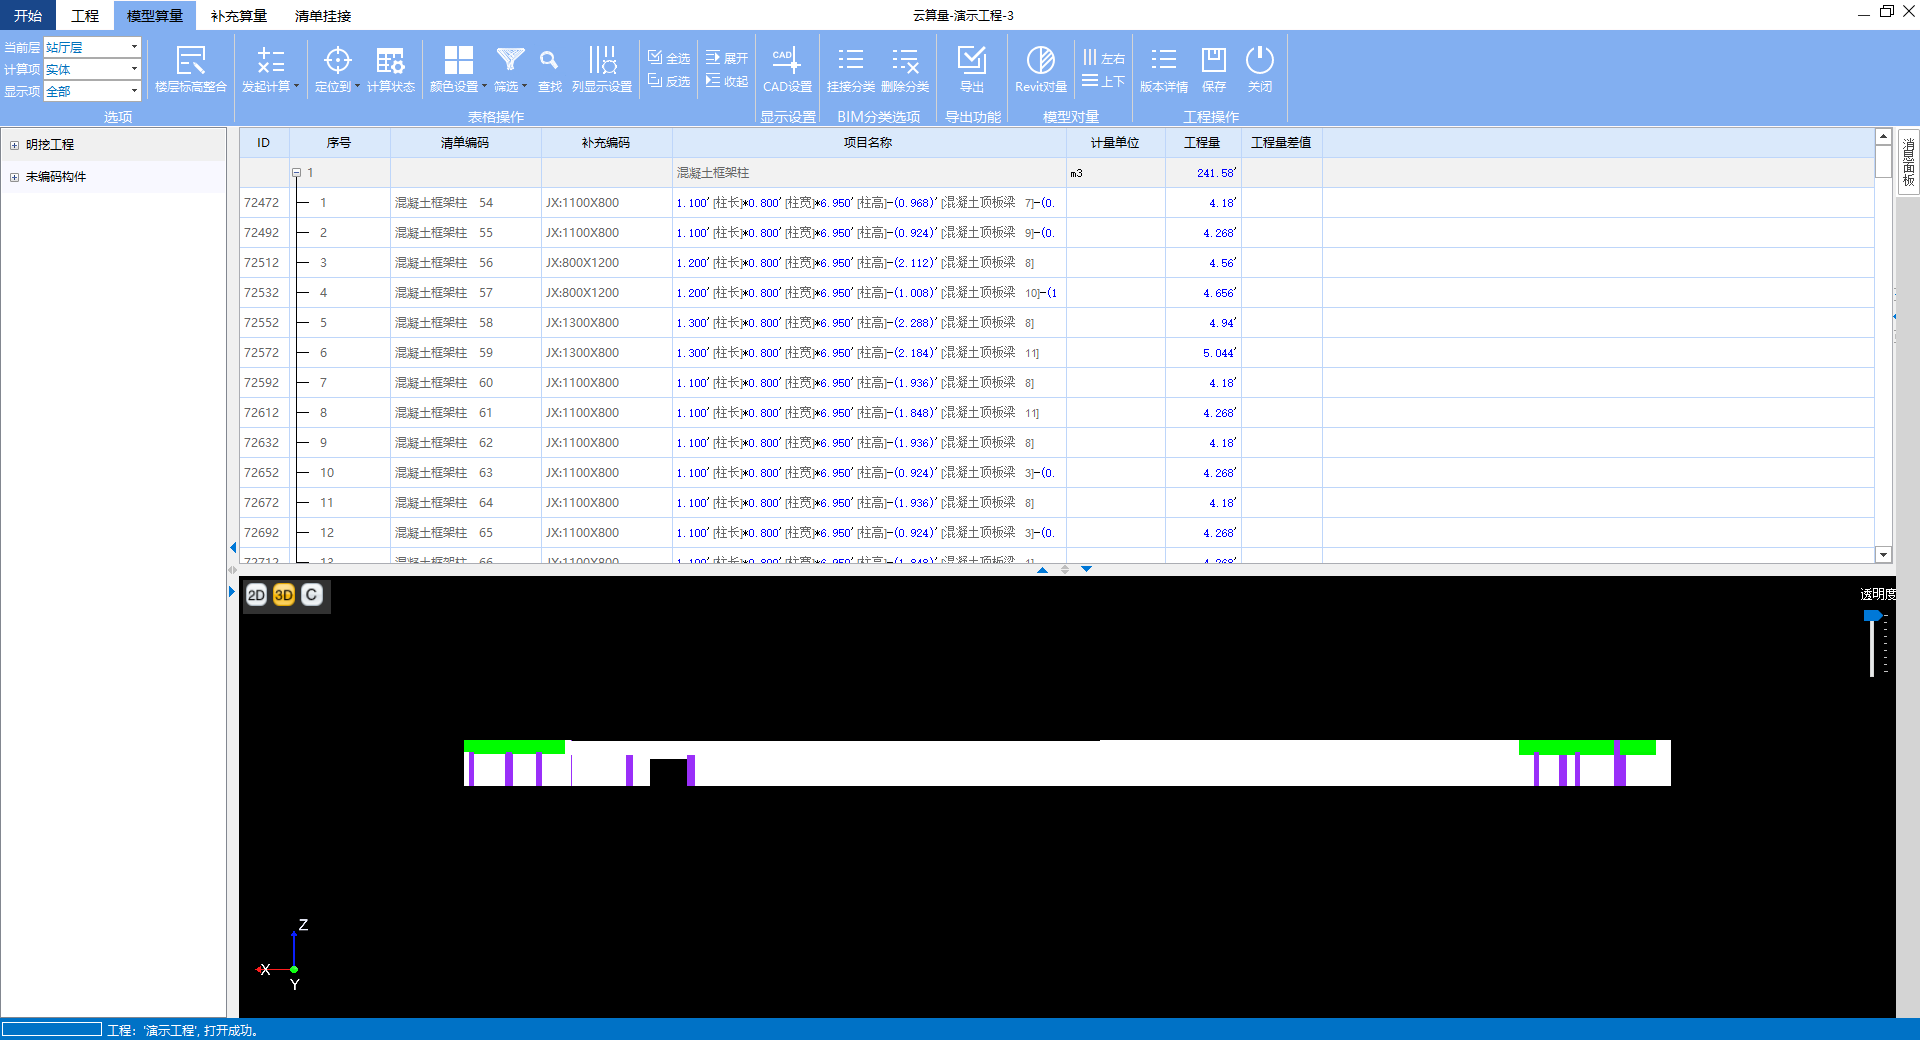
Task: Switch the viewport to 2D mode
Action: (256, 595)
